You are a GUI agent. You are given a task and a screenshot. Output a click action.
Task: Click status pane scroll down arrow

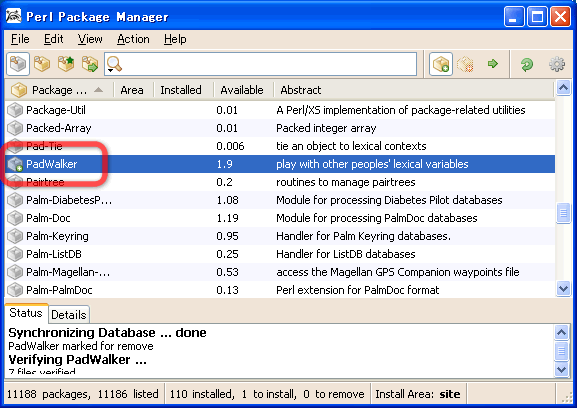562,369
